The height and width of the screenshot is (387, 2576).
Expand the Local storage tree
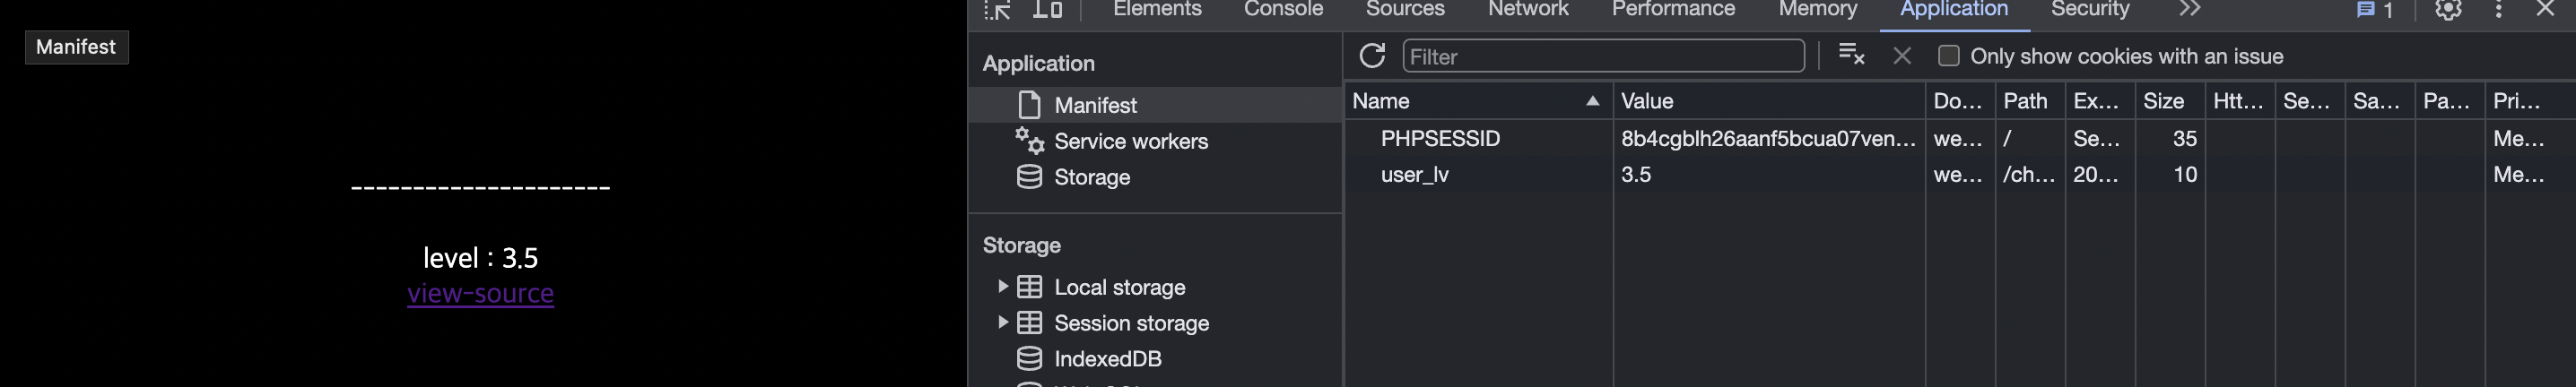pyautogui.click(x=1002, y=287)
